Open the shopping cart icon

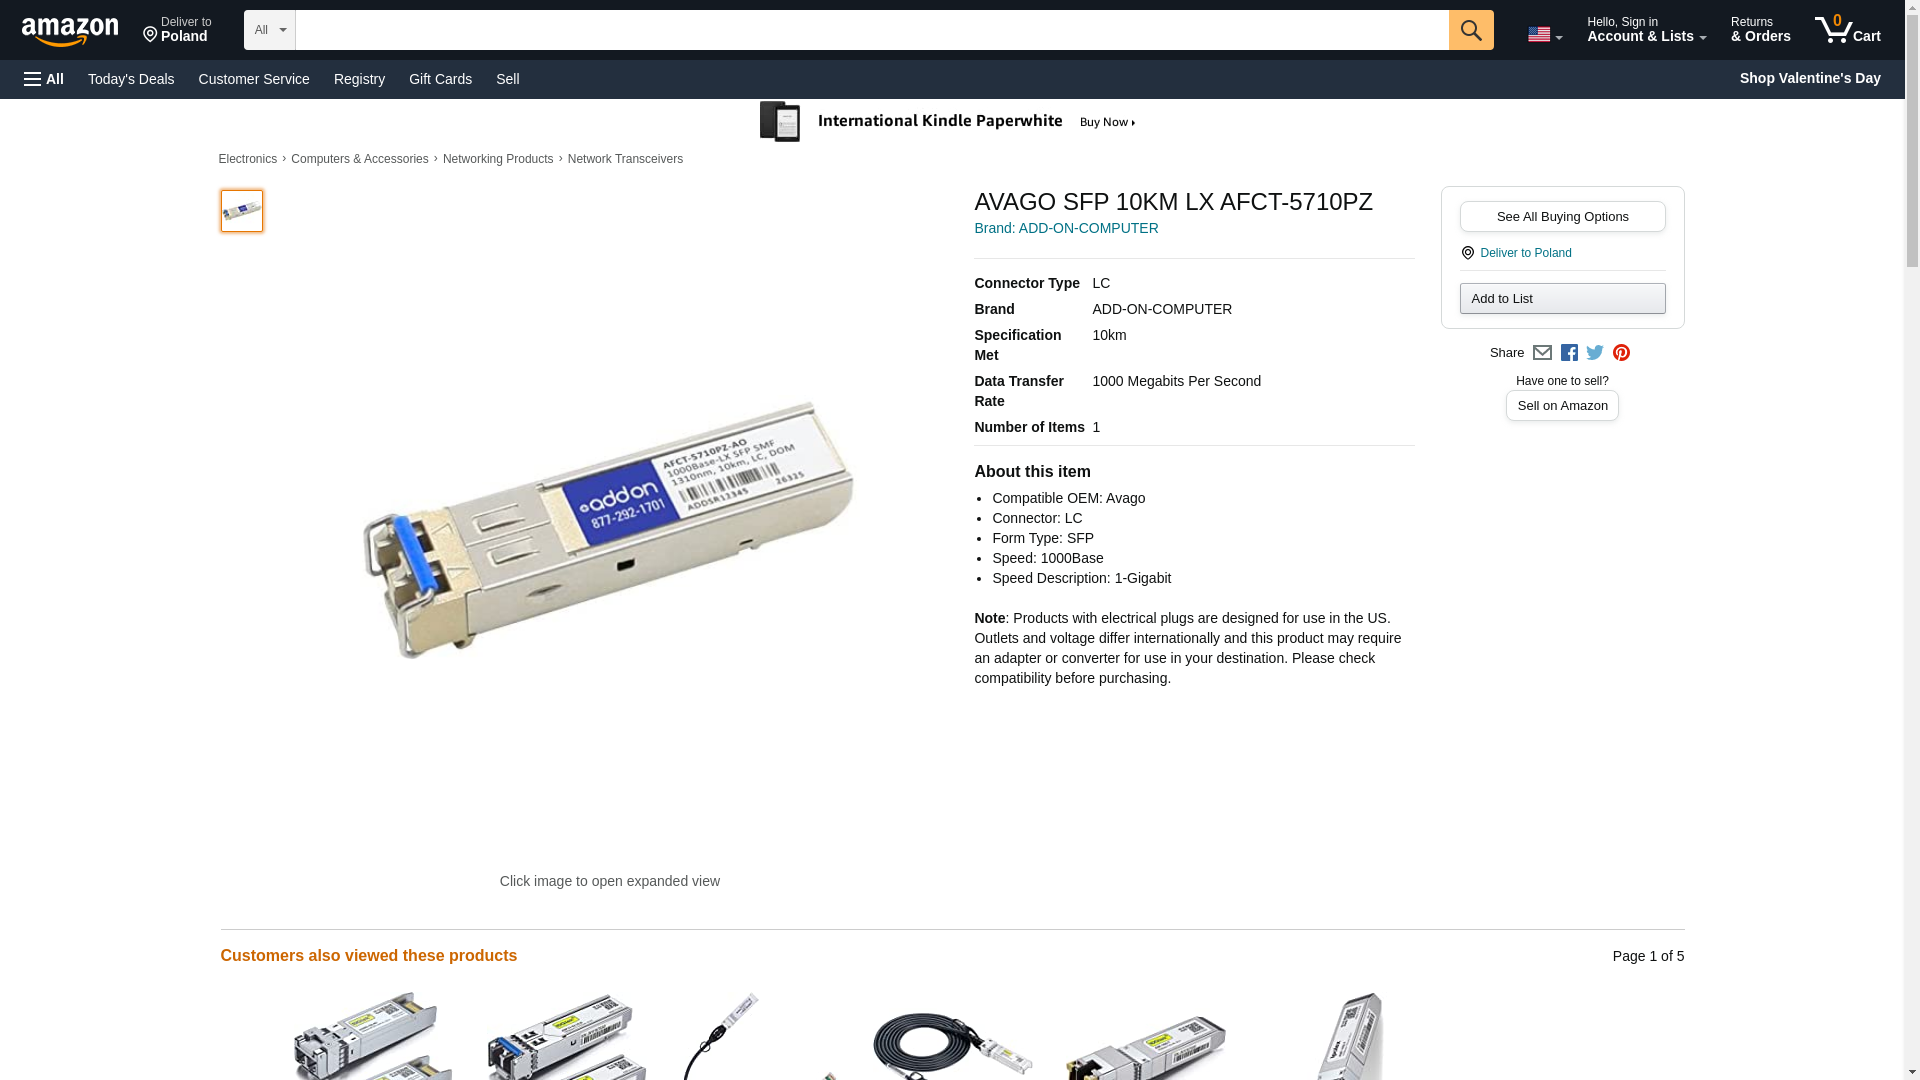pos(1847,29)
